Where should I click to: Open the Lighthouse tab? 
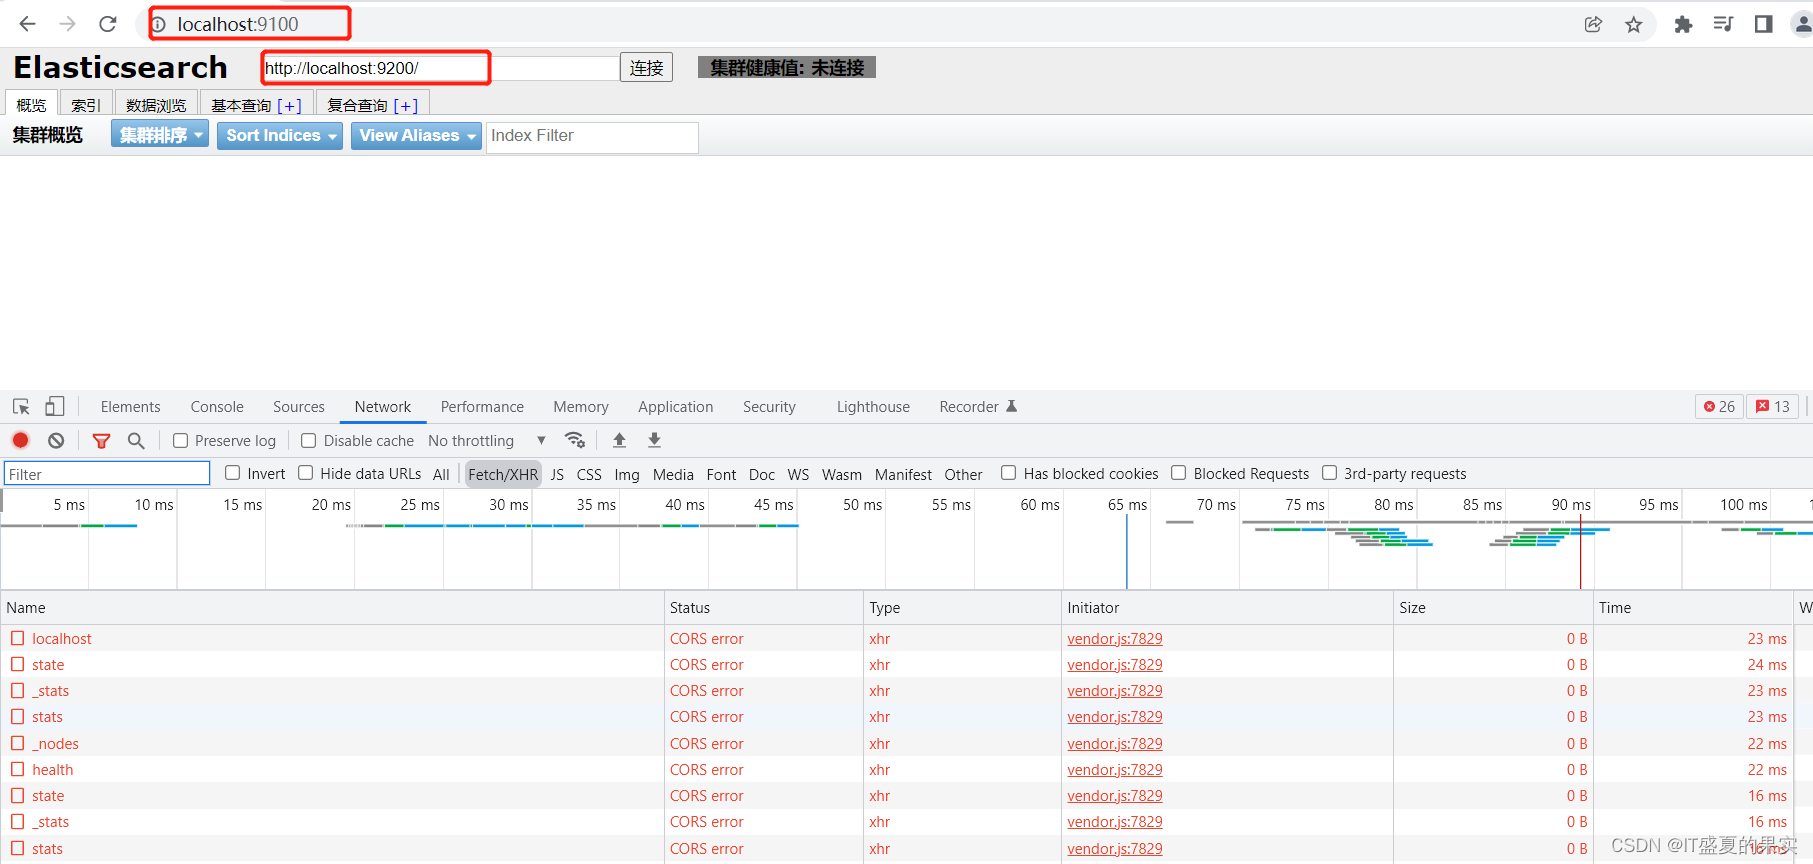tap(873, 407)
